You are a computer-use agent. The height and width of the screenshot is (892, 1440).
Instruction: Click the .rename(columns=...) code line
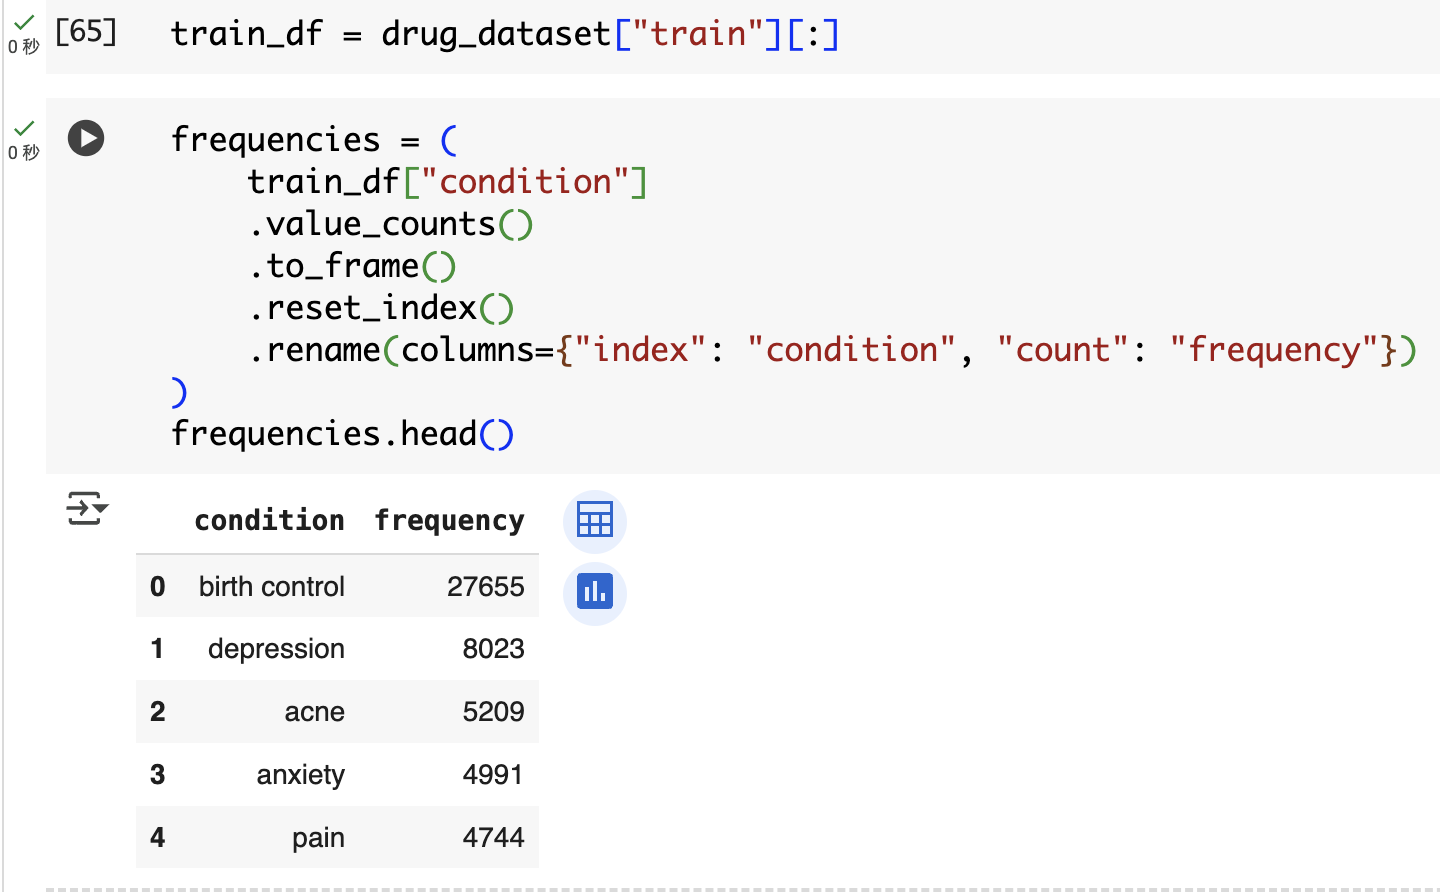click(x=832, y=350)
